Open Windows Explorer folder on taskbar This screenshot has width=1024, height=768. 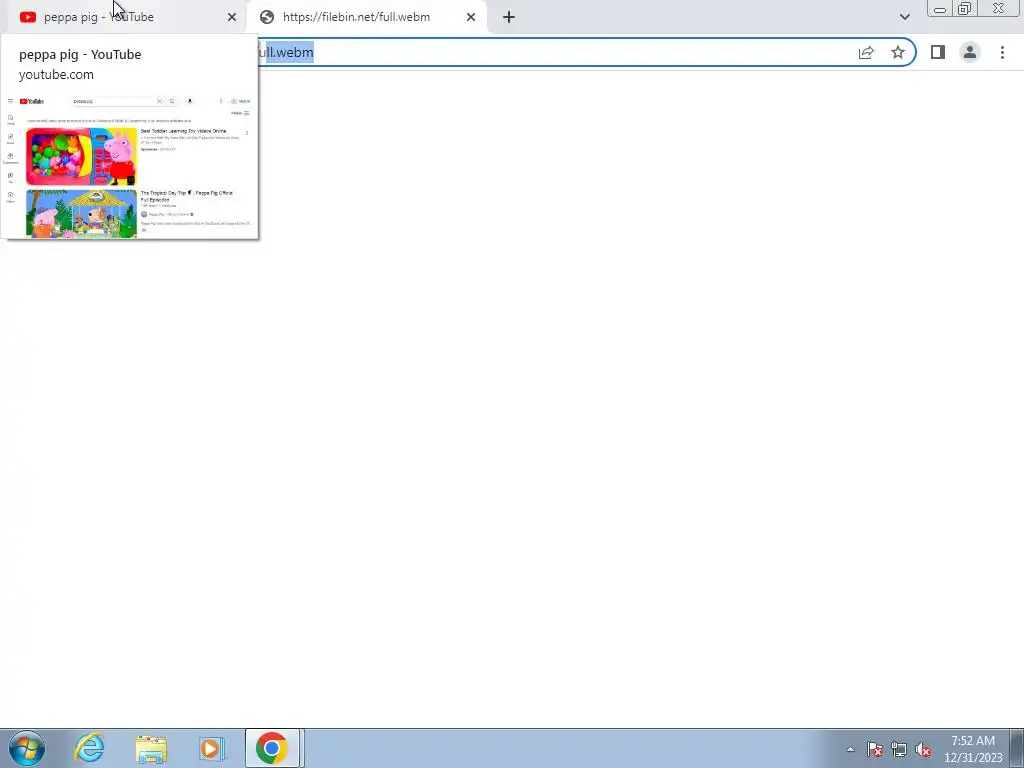[x=151, y=748]
